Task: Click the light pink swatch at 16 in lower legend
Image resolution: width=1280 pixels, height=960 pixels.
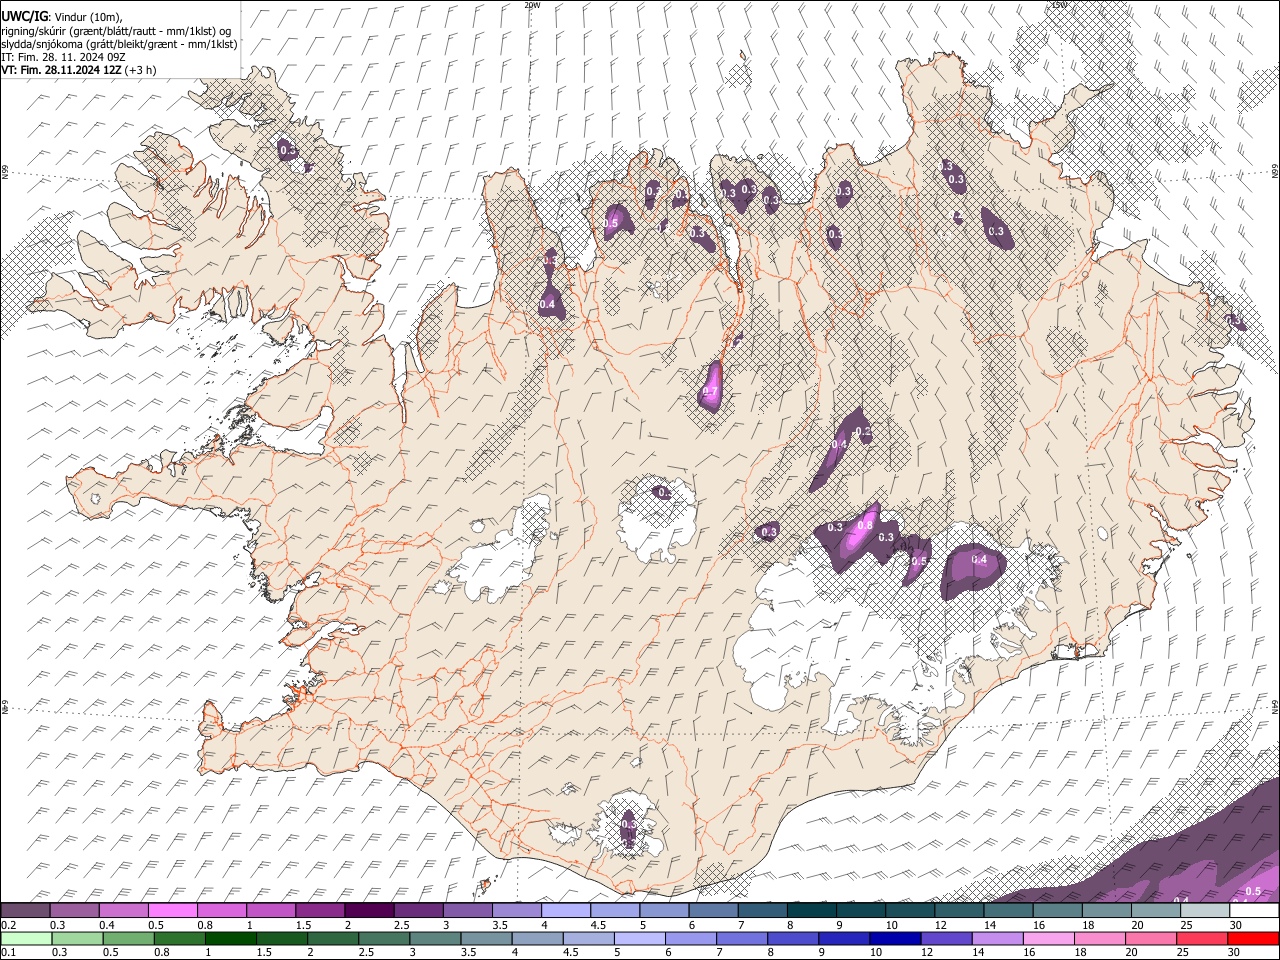Action: pos(1047,939)
